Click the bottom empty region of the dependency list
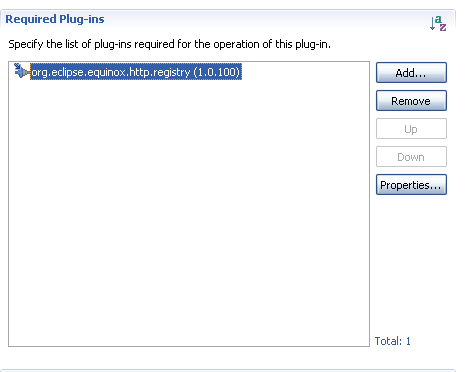Screen dimensions: 466x372 [189, 317]
